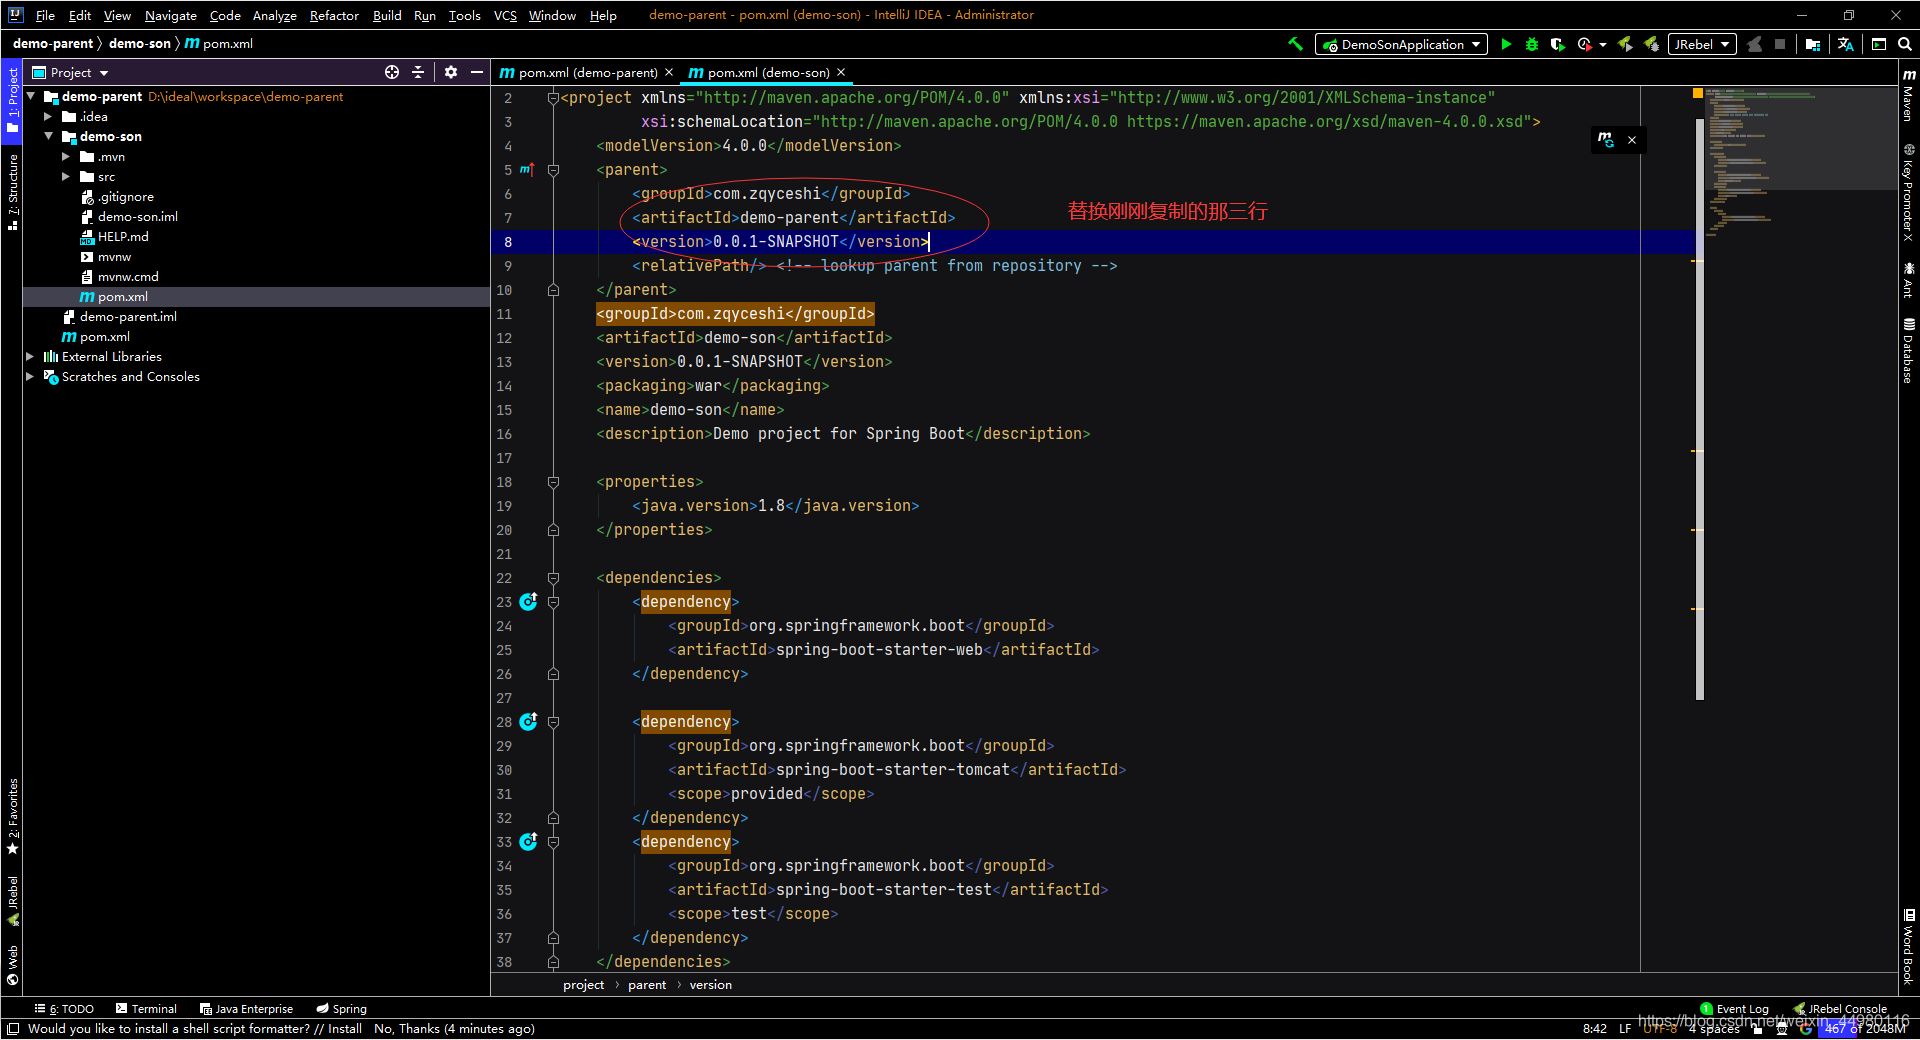Load Maven changes floating icon
The width and height of the screenshot is (1920, 1040).
point(1605,140)
